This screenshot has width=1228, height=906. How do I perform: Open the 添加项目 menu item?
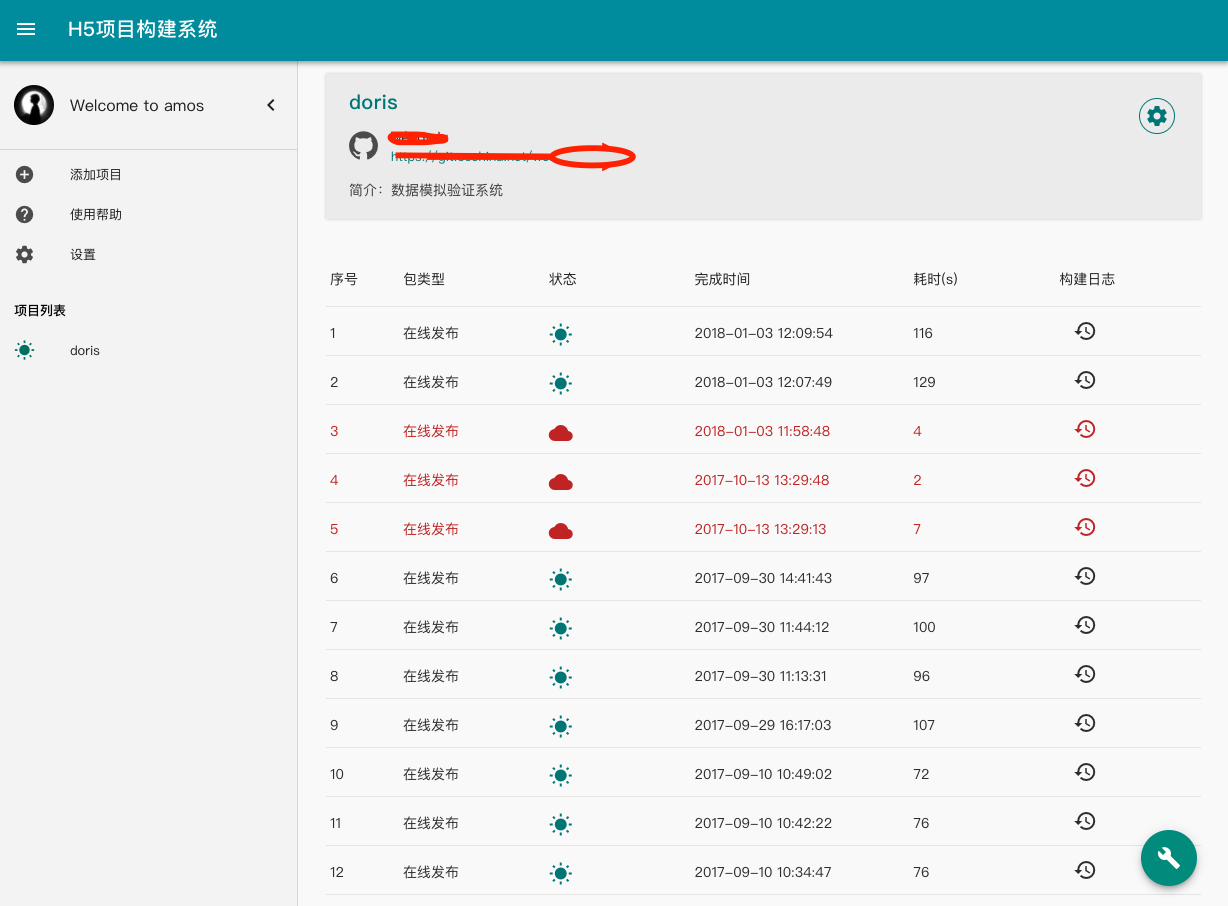(x=96, y=175)
